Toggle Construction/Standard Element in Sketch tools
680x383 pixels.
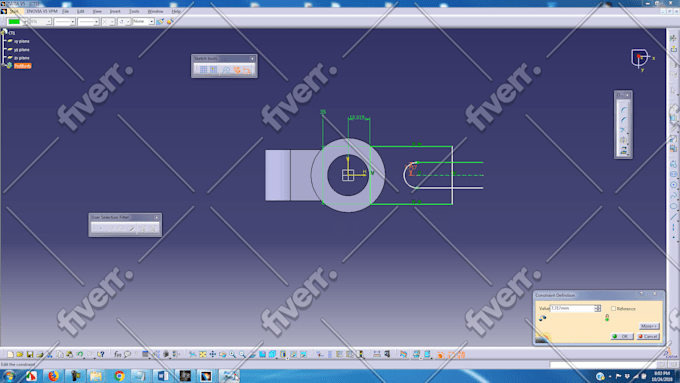tap(226, 70)
